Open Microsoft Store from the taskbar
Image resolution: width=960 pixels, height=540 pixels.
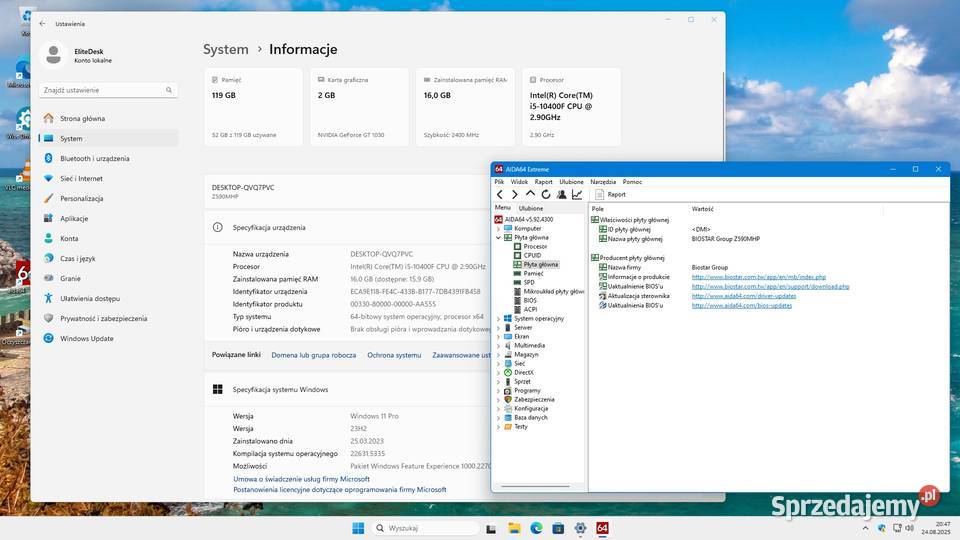[x=558, y=528]
